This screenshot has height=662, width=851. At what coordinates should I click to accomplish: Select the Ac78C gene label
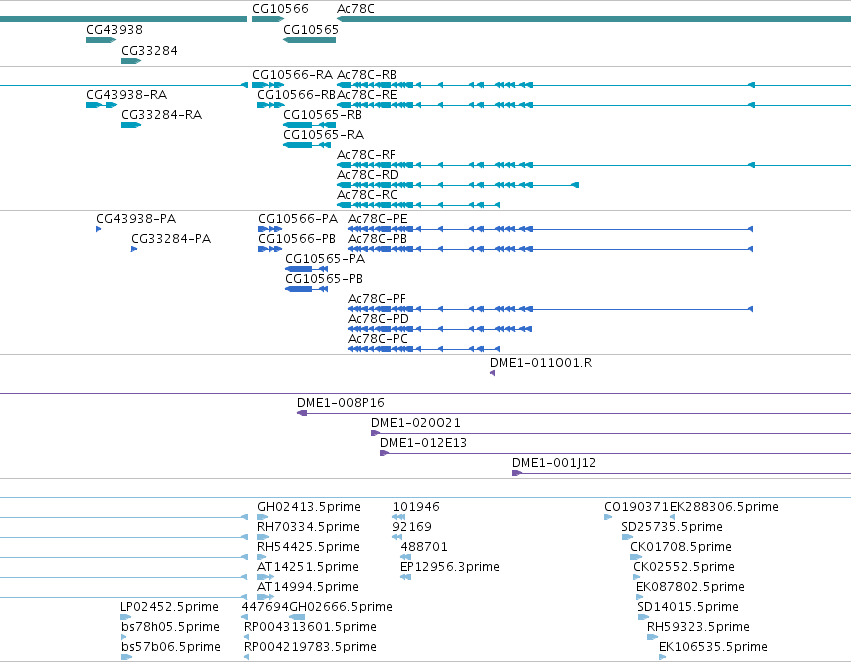tap(355, 9)
